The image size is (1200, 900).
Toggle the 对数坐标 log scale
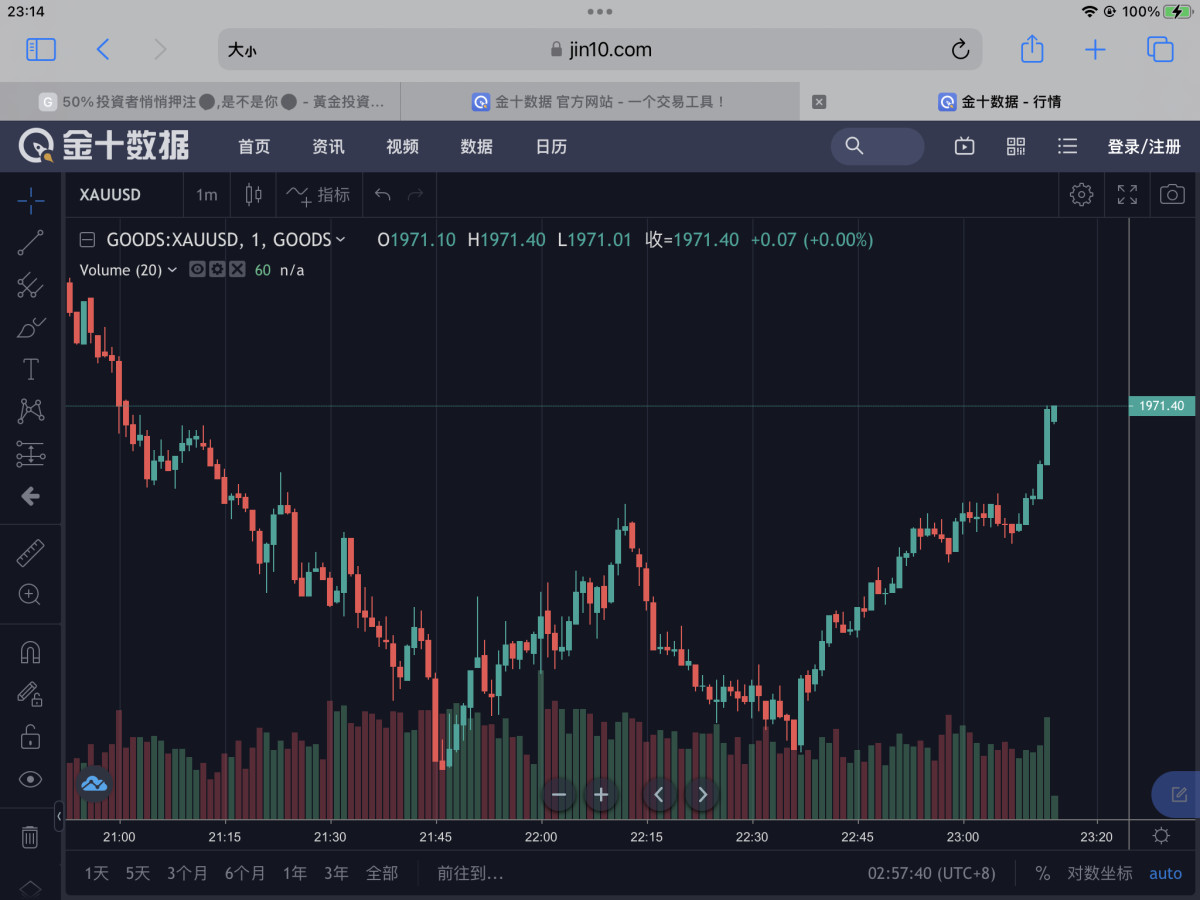[x=1099, y=873]
